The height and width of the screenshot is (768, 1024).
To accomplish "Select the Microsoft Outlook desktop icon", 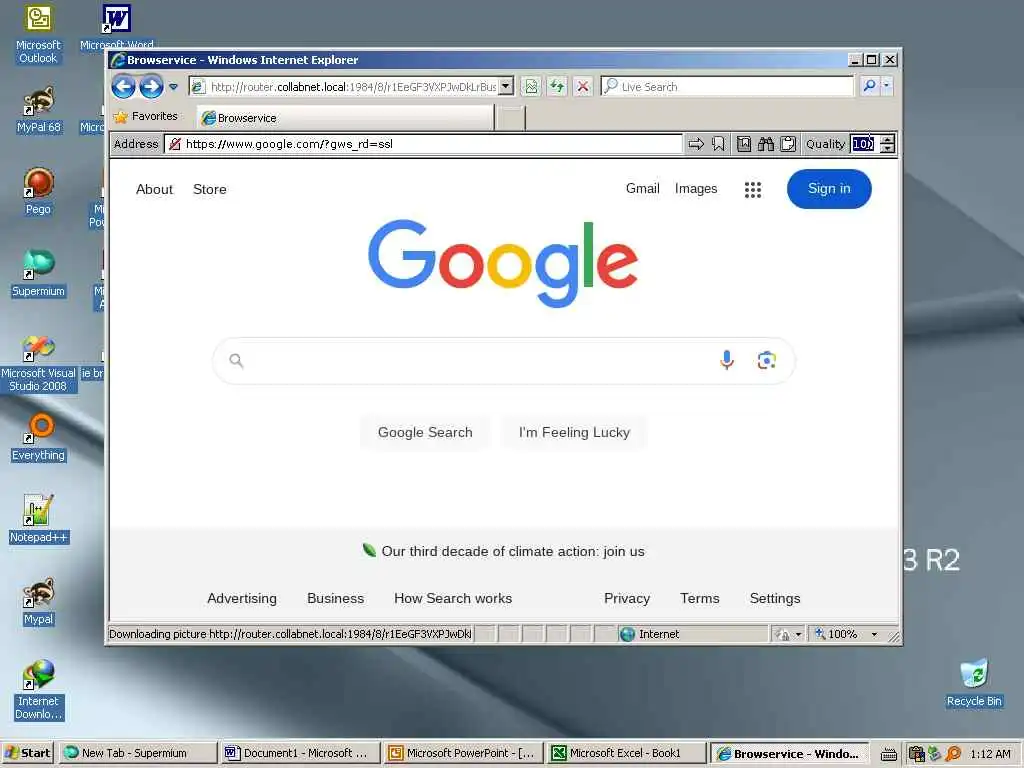I will 38,33.
